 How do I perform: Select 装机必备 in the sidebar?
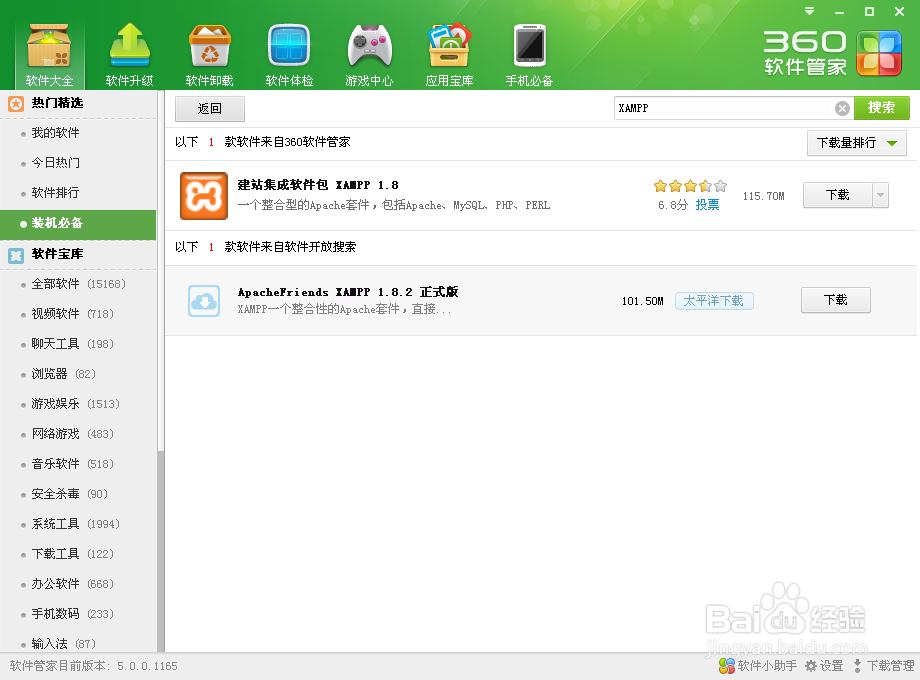[78, 225]
